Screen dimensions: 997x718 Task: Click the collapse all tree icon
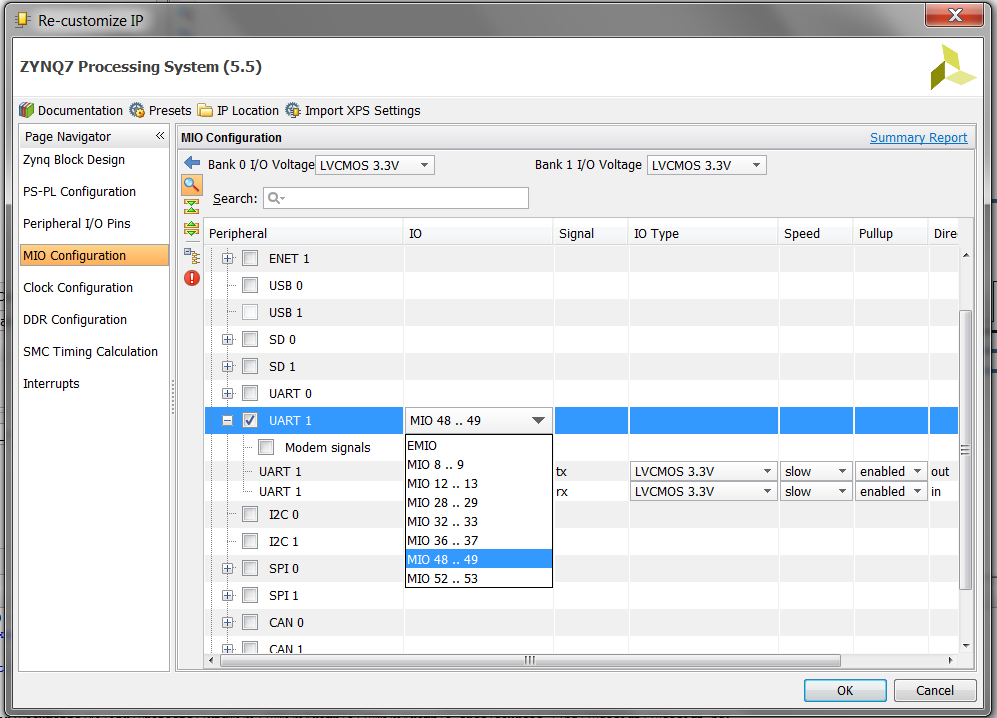point(191,206)
